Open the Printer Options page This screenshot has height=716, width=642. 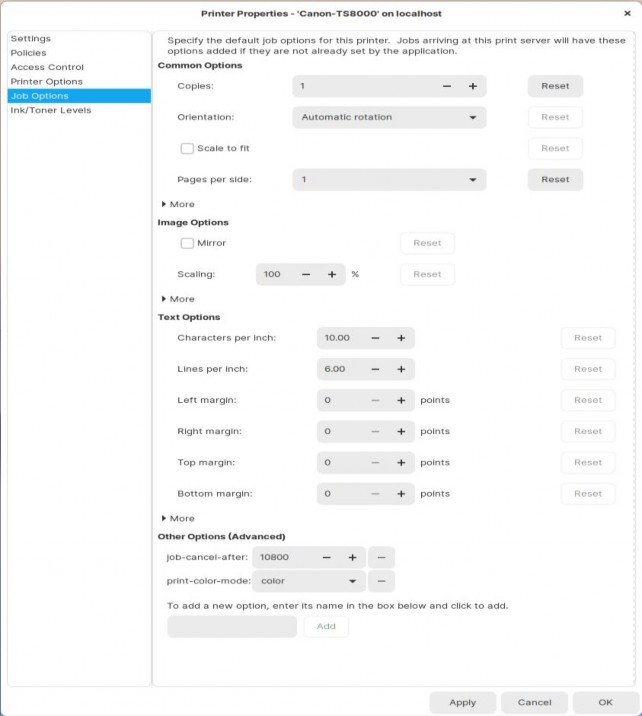tap(79, 82)
